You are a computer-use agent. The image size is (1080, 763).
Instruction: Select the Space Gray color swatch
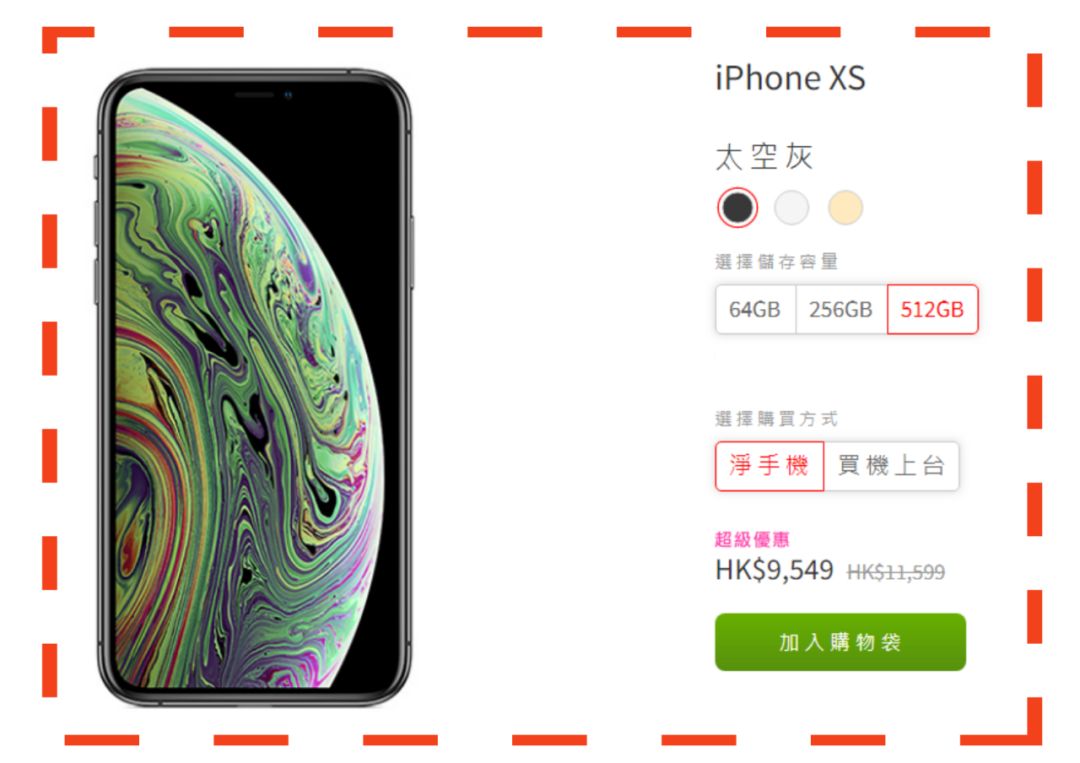[x=737, y=207]
